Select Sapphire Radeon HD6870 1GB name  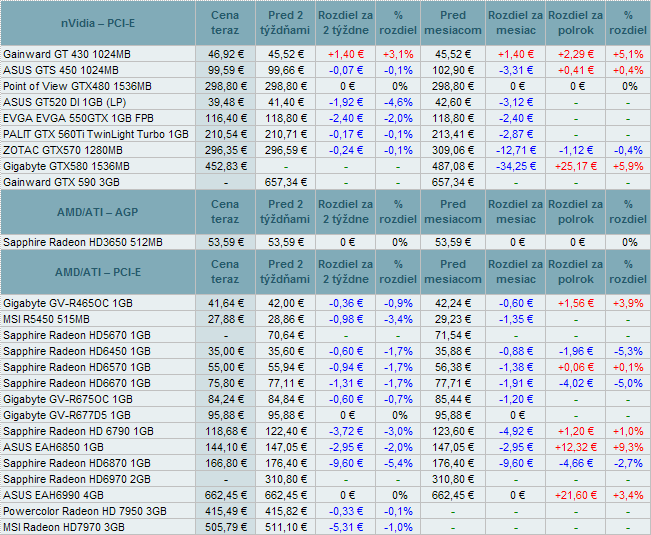tap(77, 463)
